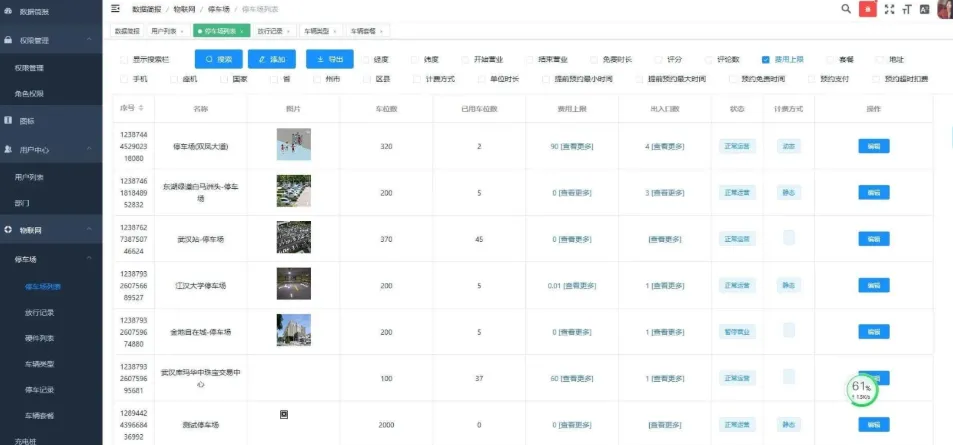Image resolution: width=953 pixels, height=445 pixels.
Task: Check the 评分 column checkbox
Action: tap(658, 59)
